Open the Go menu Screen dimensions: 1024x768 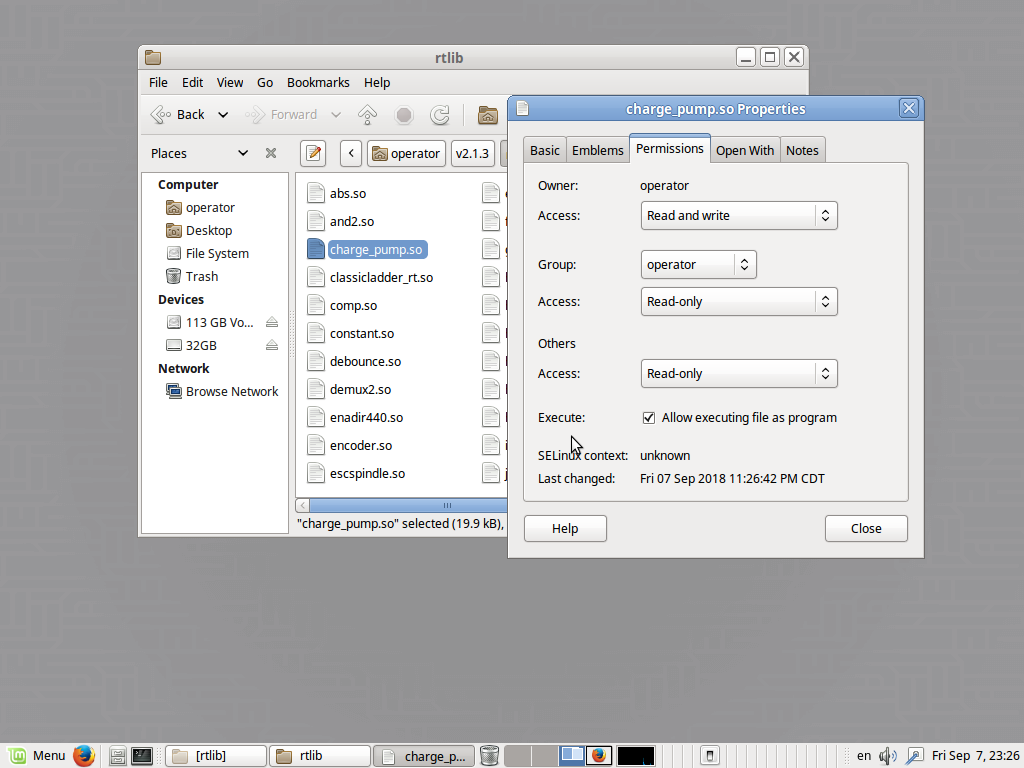[264, 82]
